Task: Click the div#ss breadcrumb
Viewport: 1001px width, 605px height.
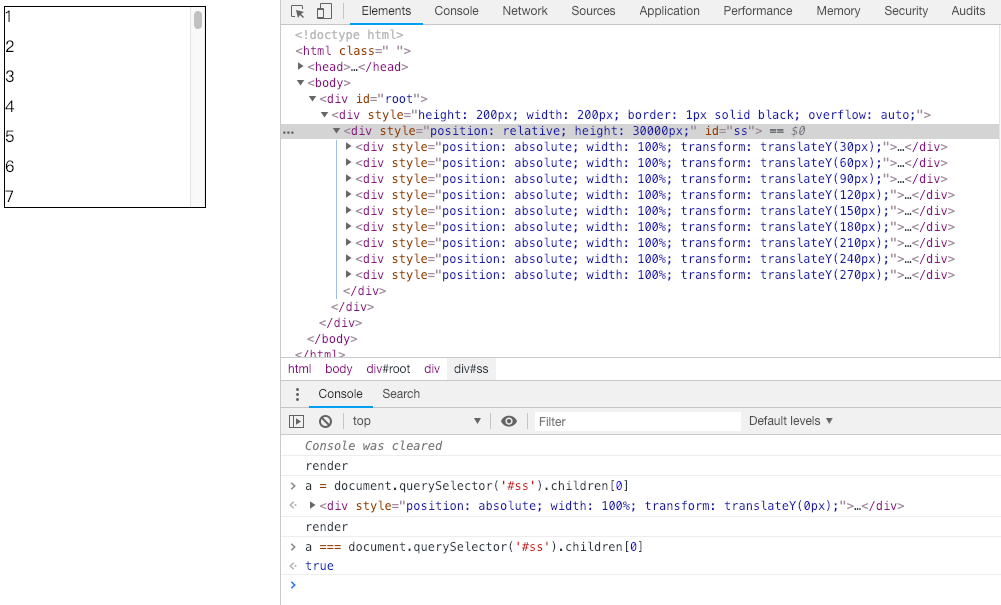Action: pos(471,369)
